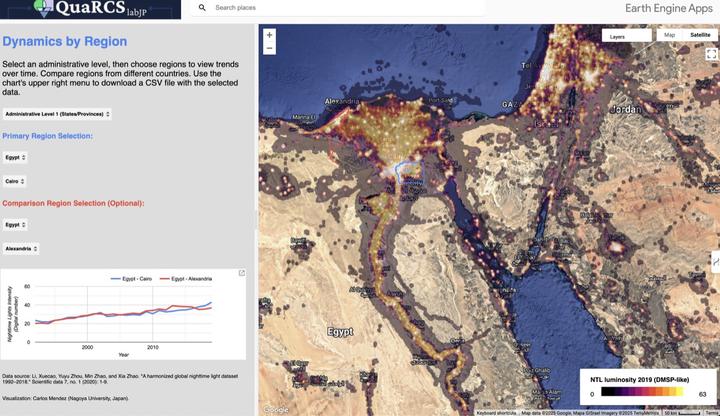Click the QuaRCS lab logo

[91, 9]
